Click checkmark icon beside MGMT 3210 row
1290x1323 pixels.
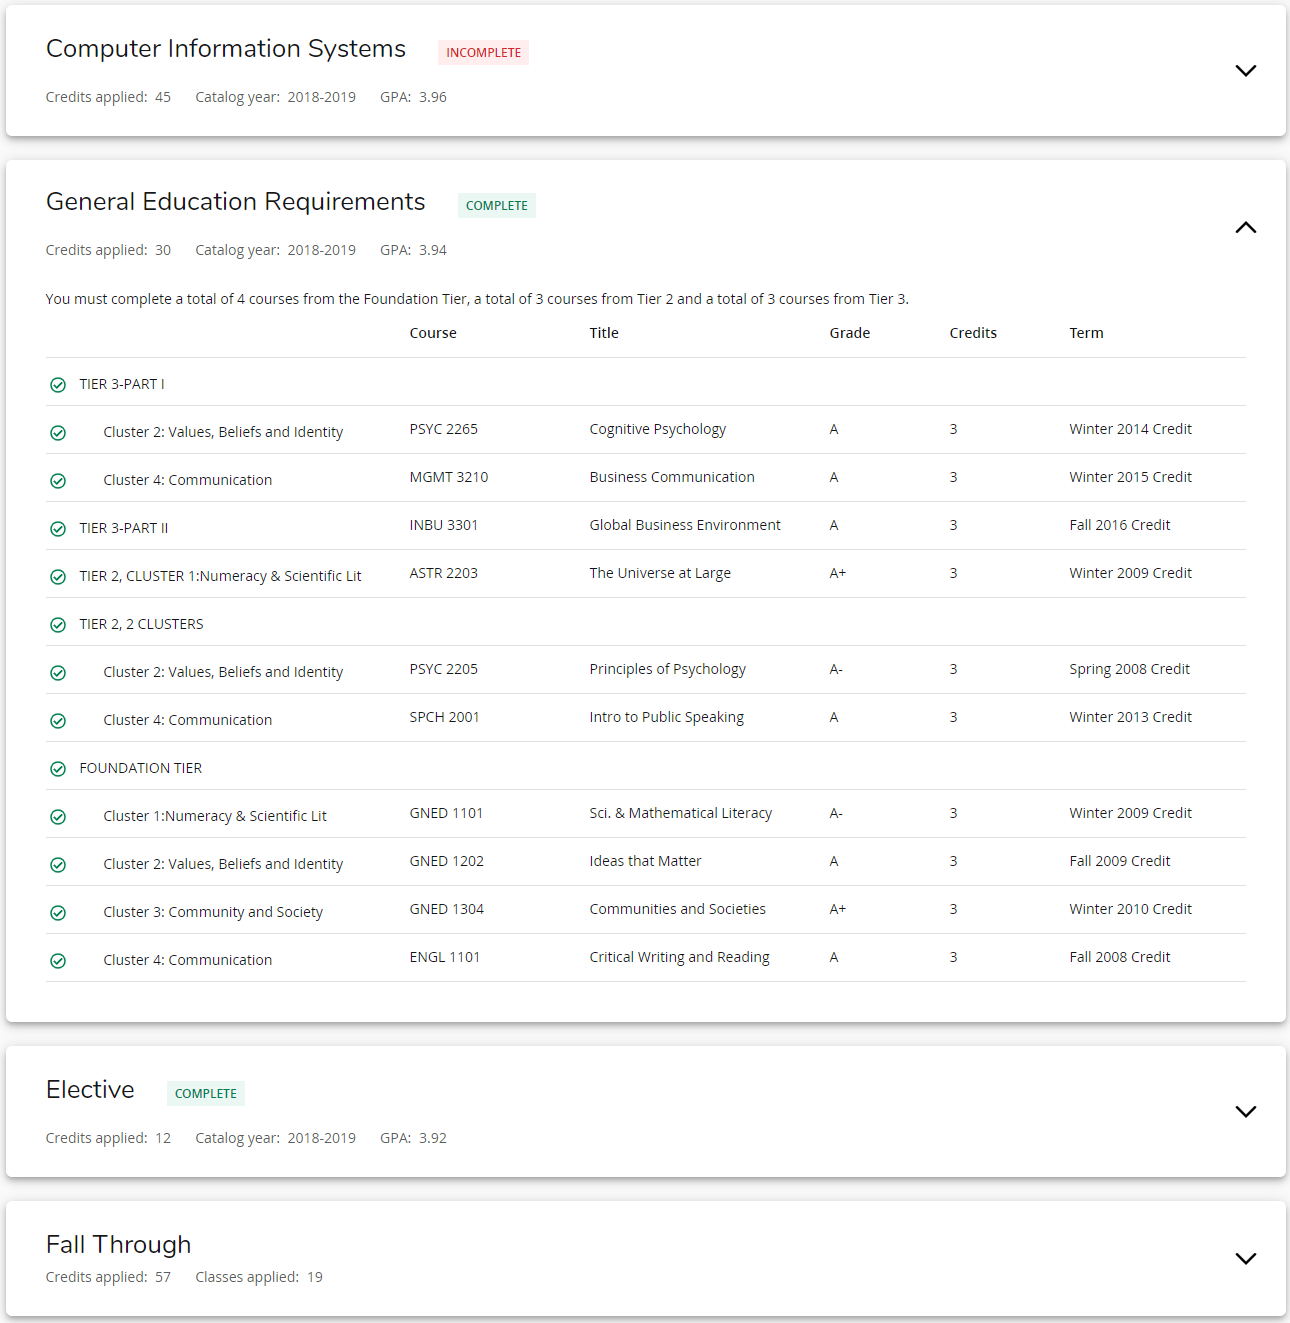pos(58,481)
